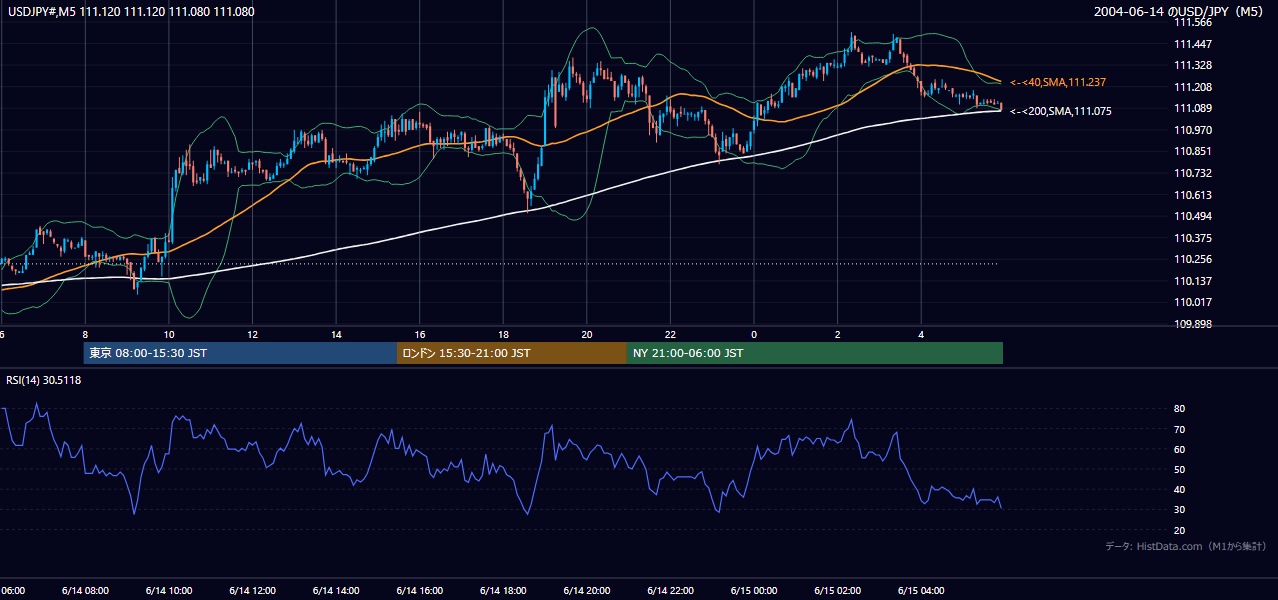This screenshot has height=600, width=1278.
Task: Click hour label 18 below price chart
Action: click(x=503, y=335)
